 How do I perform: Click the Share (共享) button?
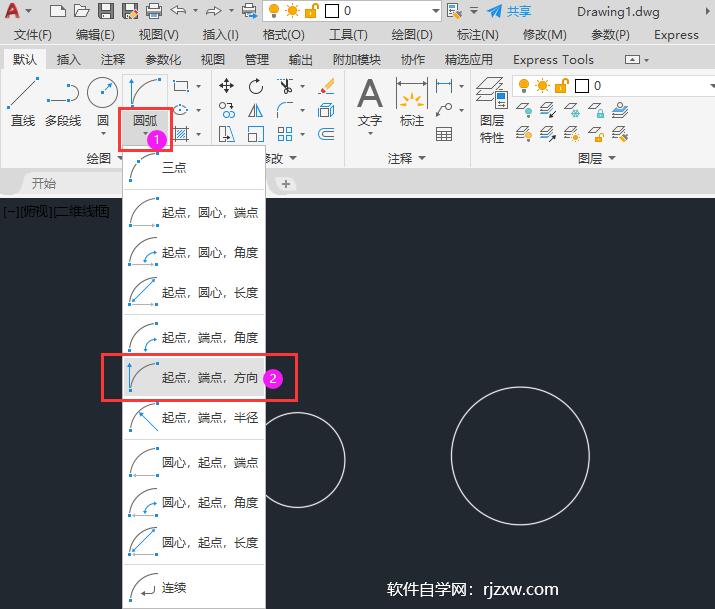pos(509,10)
